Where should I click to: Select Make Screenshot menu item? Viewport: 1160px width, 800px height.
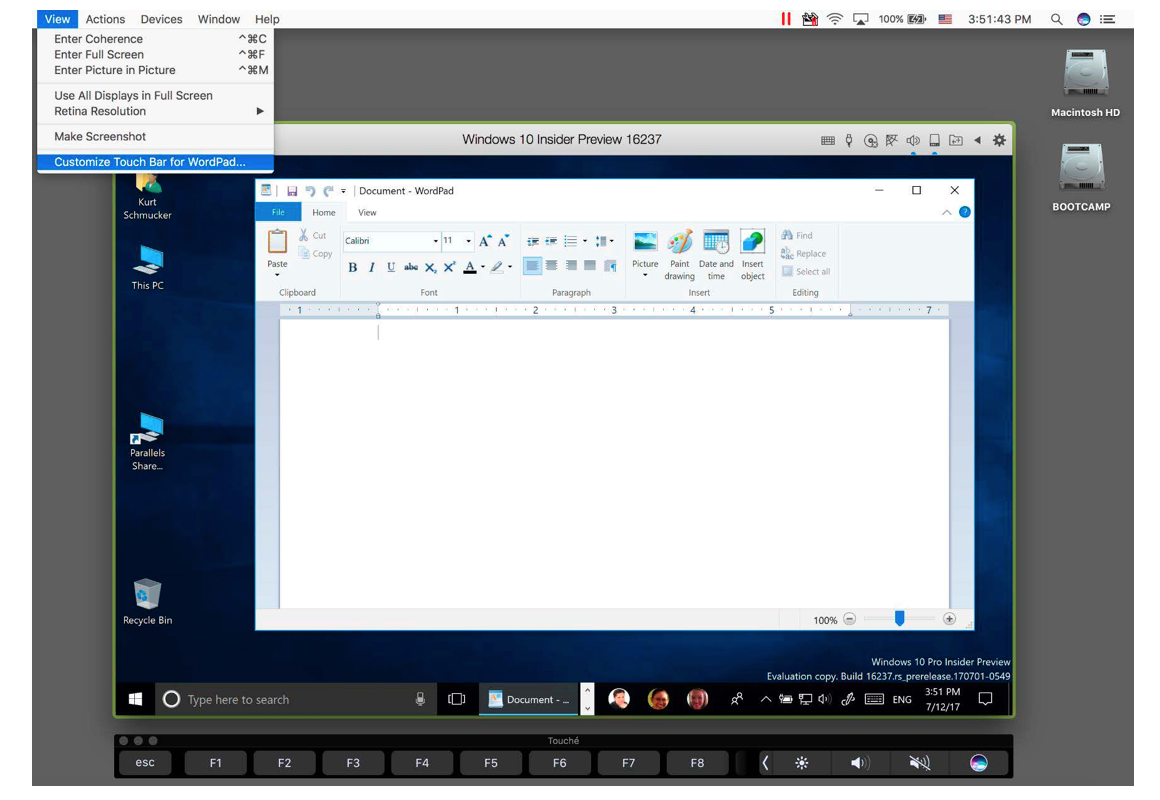[155, 137]
